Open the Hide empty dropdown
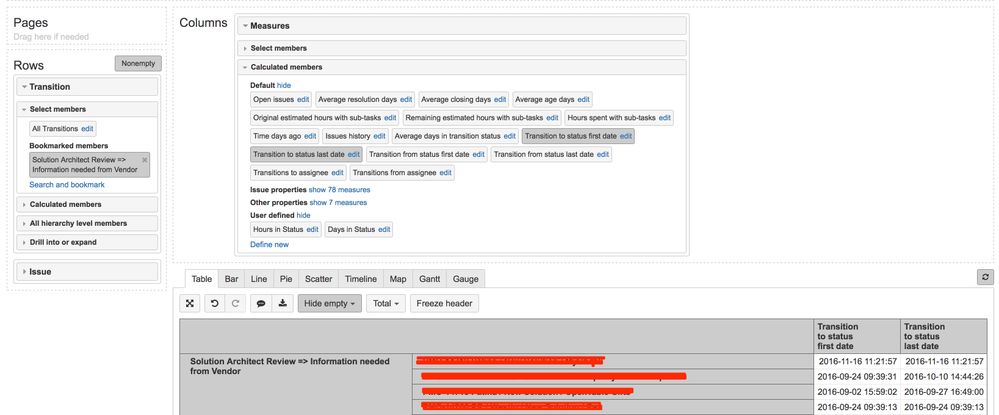The image size is (999, 415). [x=329, y=303]
